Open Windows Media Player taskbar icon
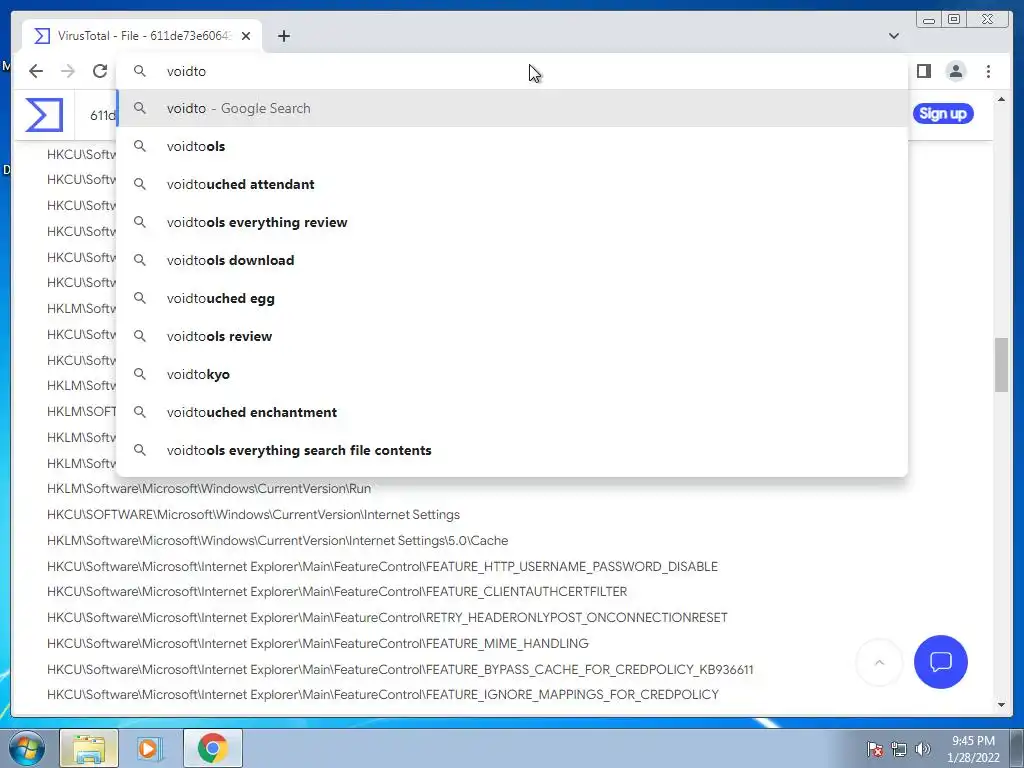Image resolution: width=1024 pixels, height=768 pixels. pyautogui.click(x=150, y=748)
